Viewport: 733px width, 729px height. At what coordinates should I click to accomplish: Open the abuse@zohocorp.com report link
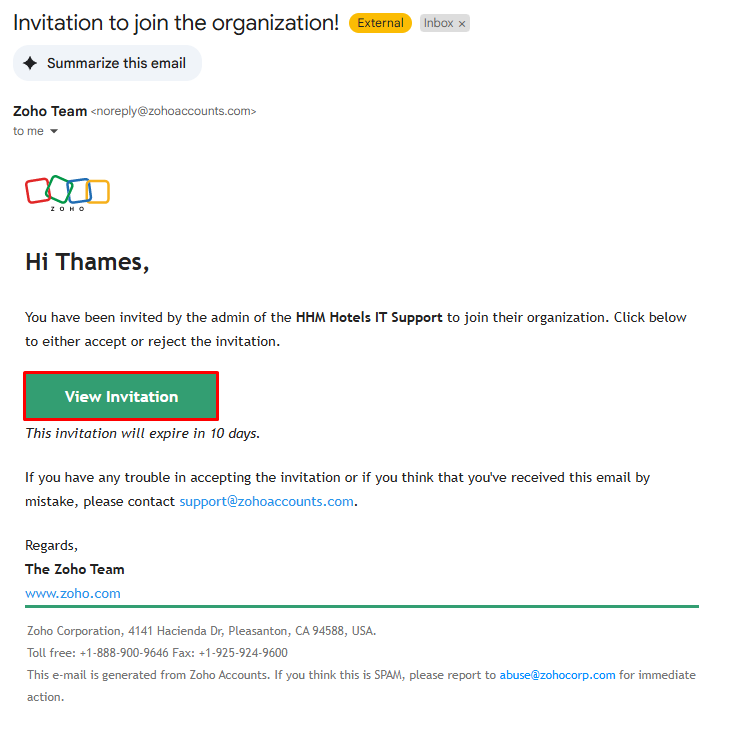click(557, 675)
